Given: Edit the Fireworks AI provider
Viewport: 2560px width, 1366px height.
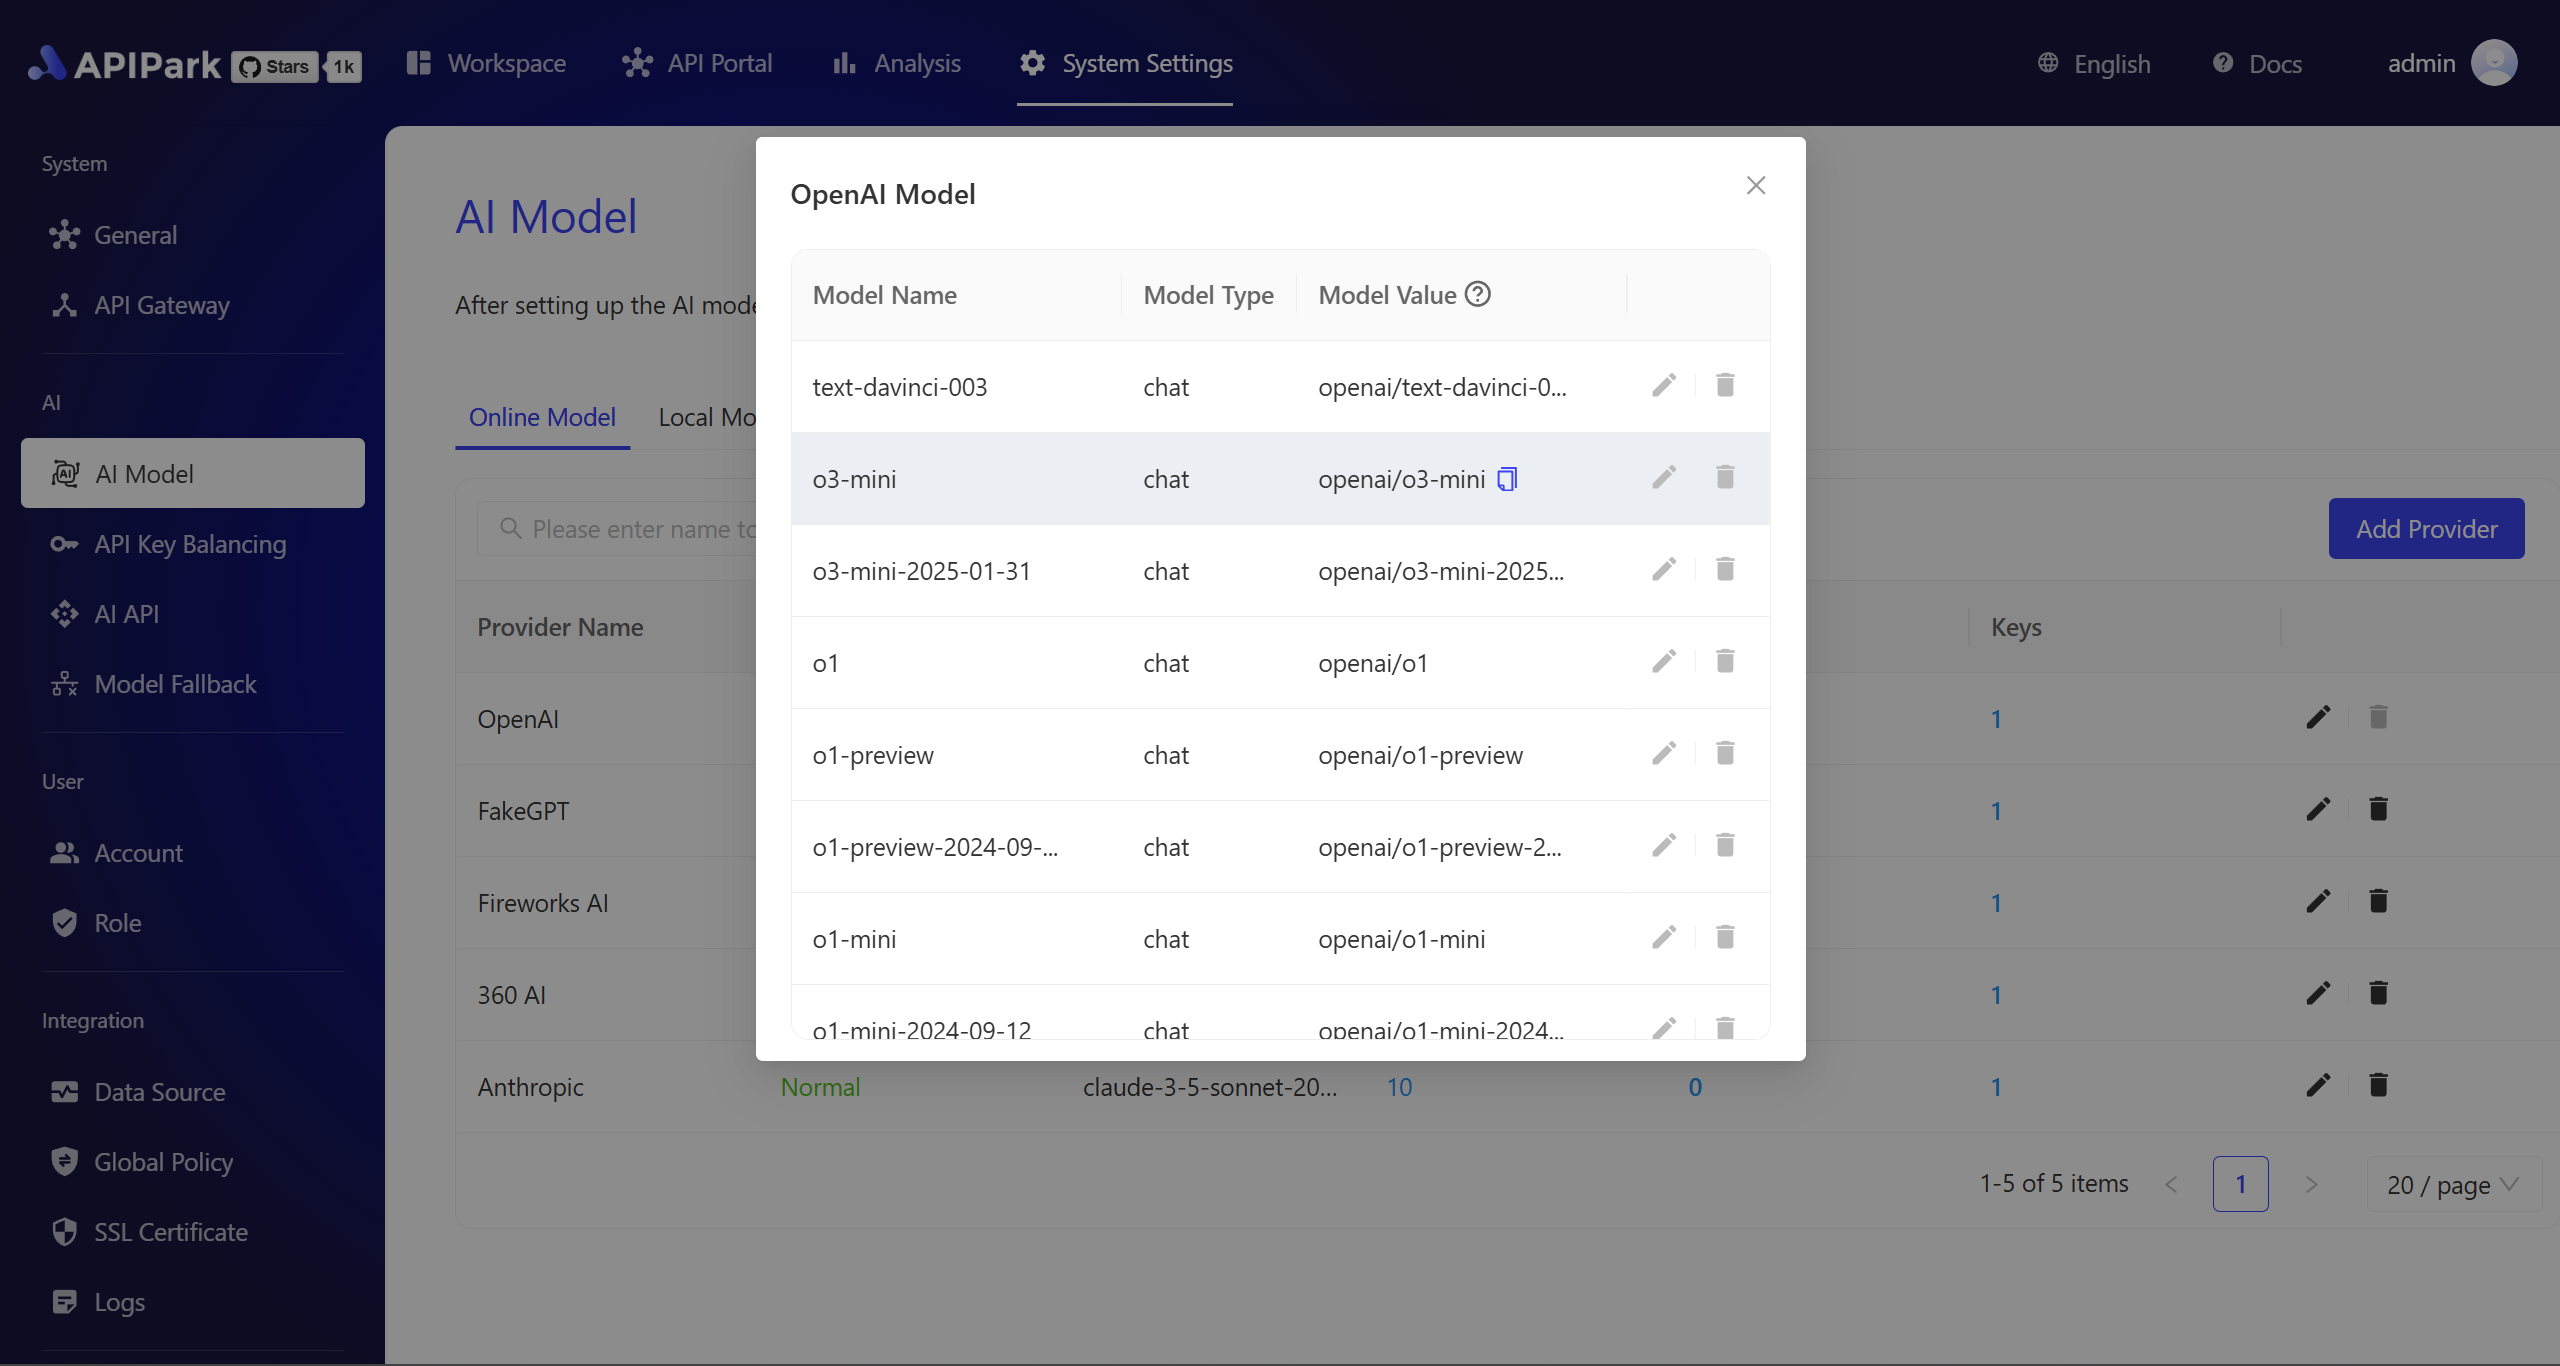Looking at the screenshot, I should (x=2318, y=902).
